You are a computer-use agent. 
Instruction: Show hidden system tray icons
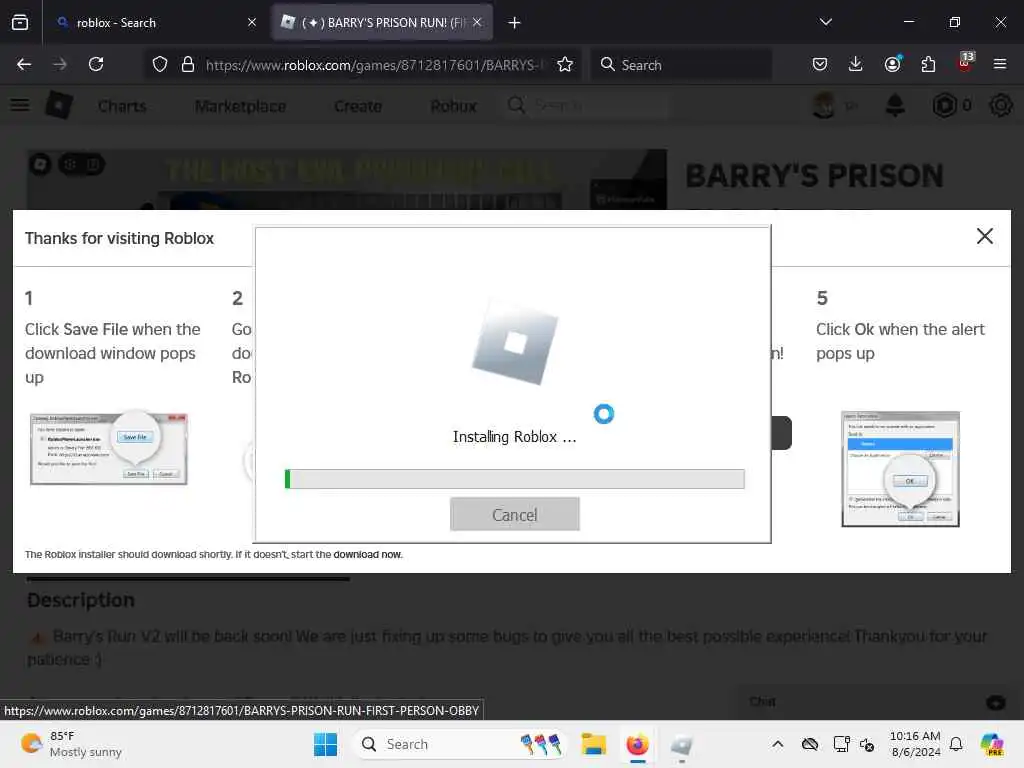click(777, 744)
